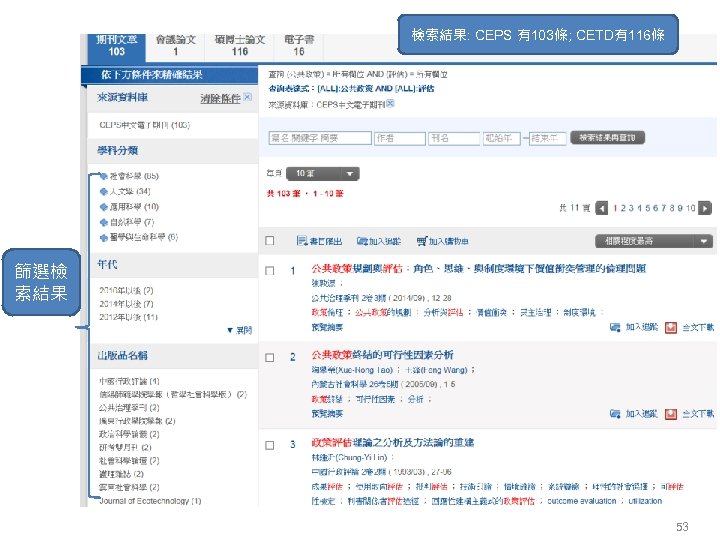The image size is (720, 540).
Task: Go to the next results page arrow
Action: [705, 208]
